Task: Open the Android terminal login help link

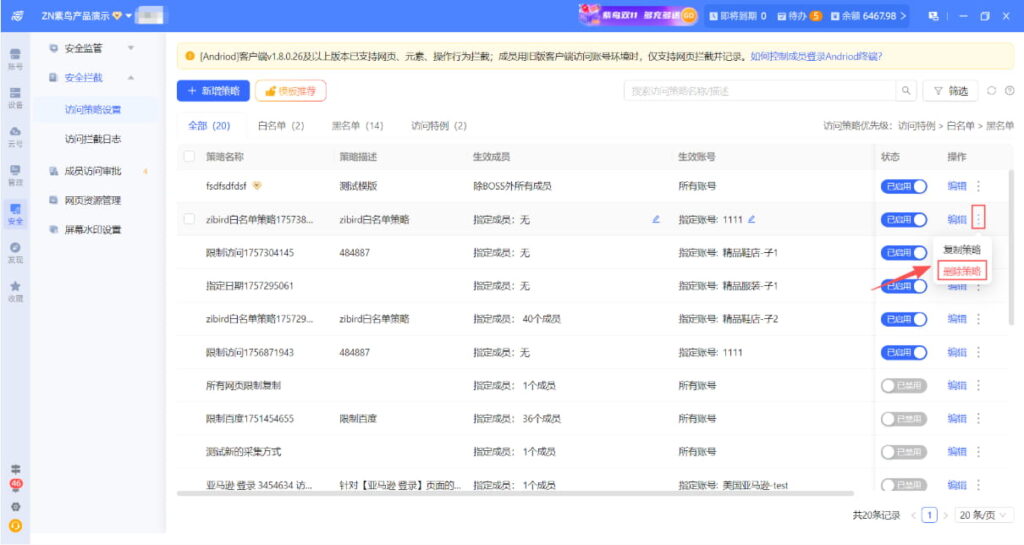Action: coord(816,56)
